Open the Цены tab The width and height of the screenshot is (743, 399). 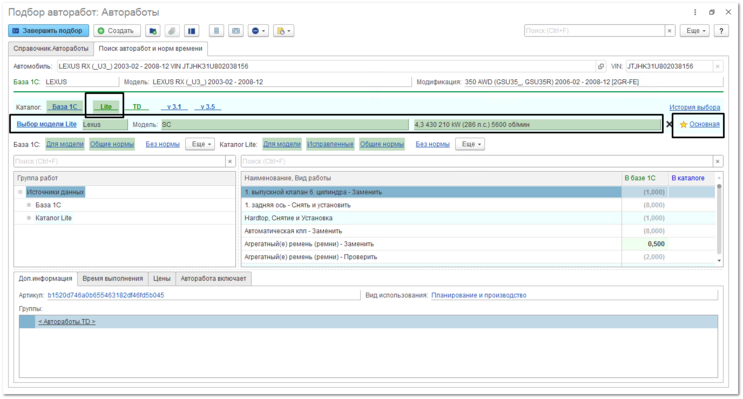[x=162, y=279]
